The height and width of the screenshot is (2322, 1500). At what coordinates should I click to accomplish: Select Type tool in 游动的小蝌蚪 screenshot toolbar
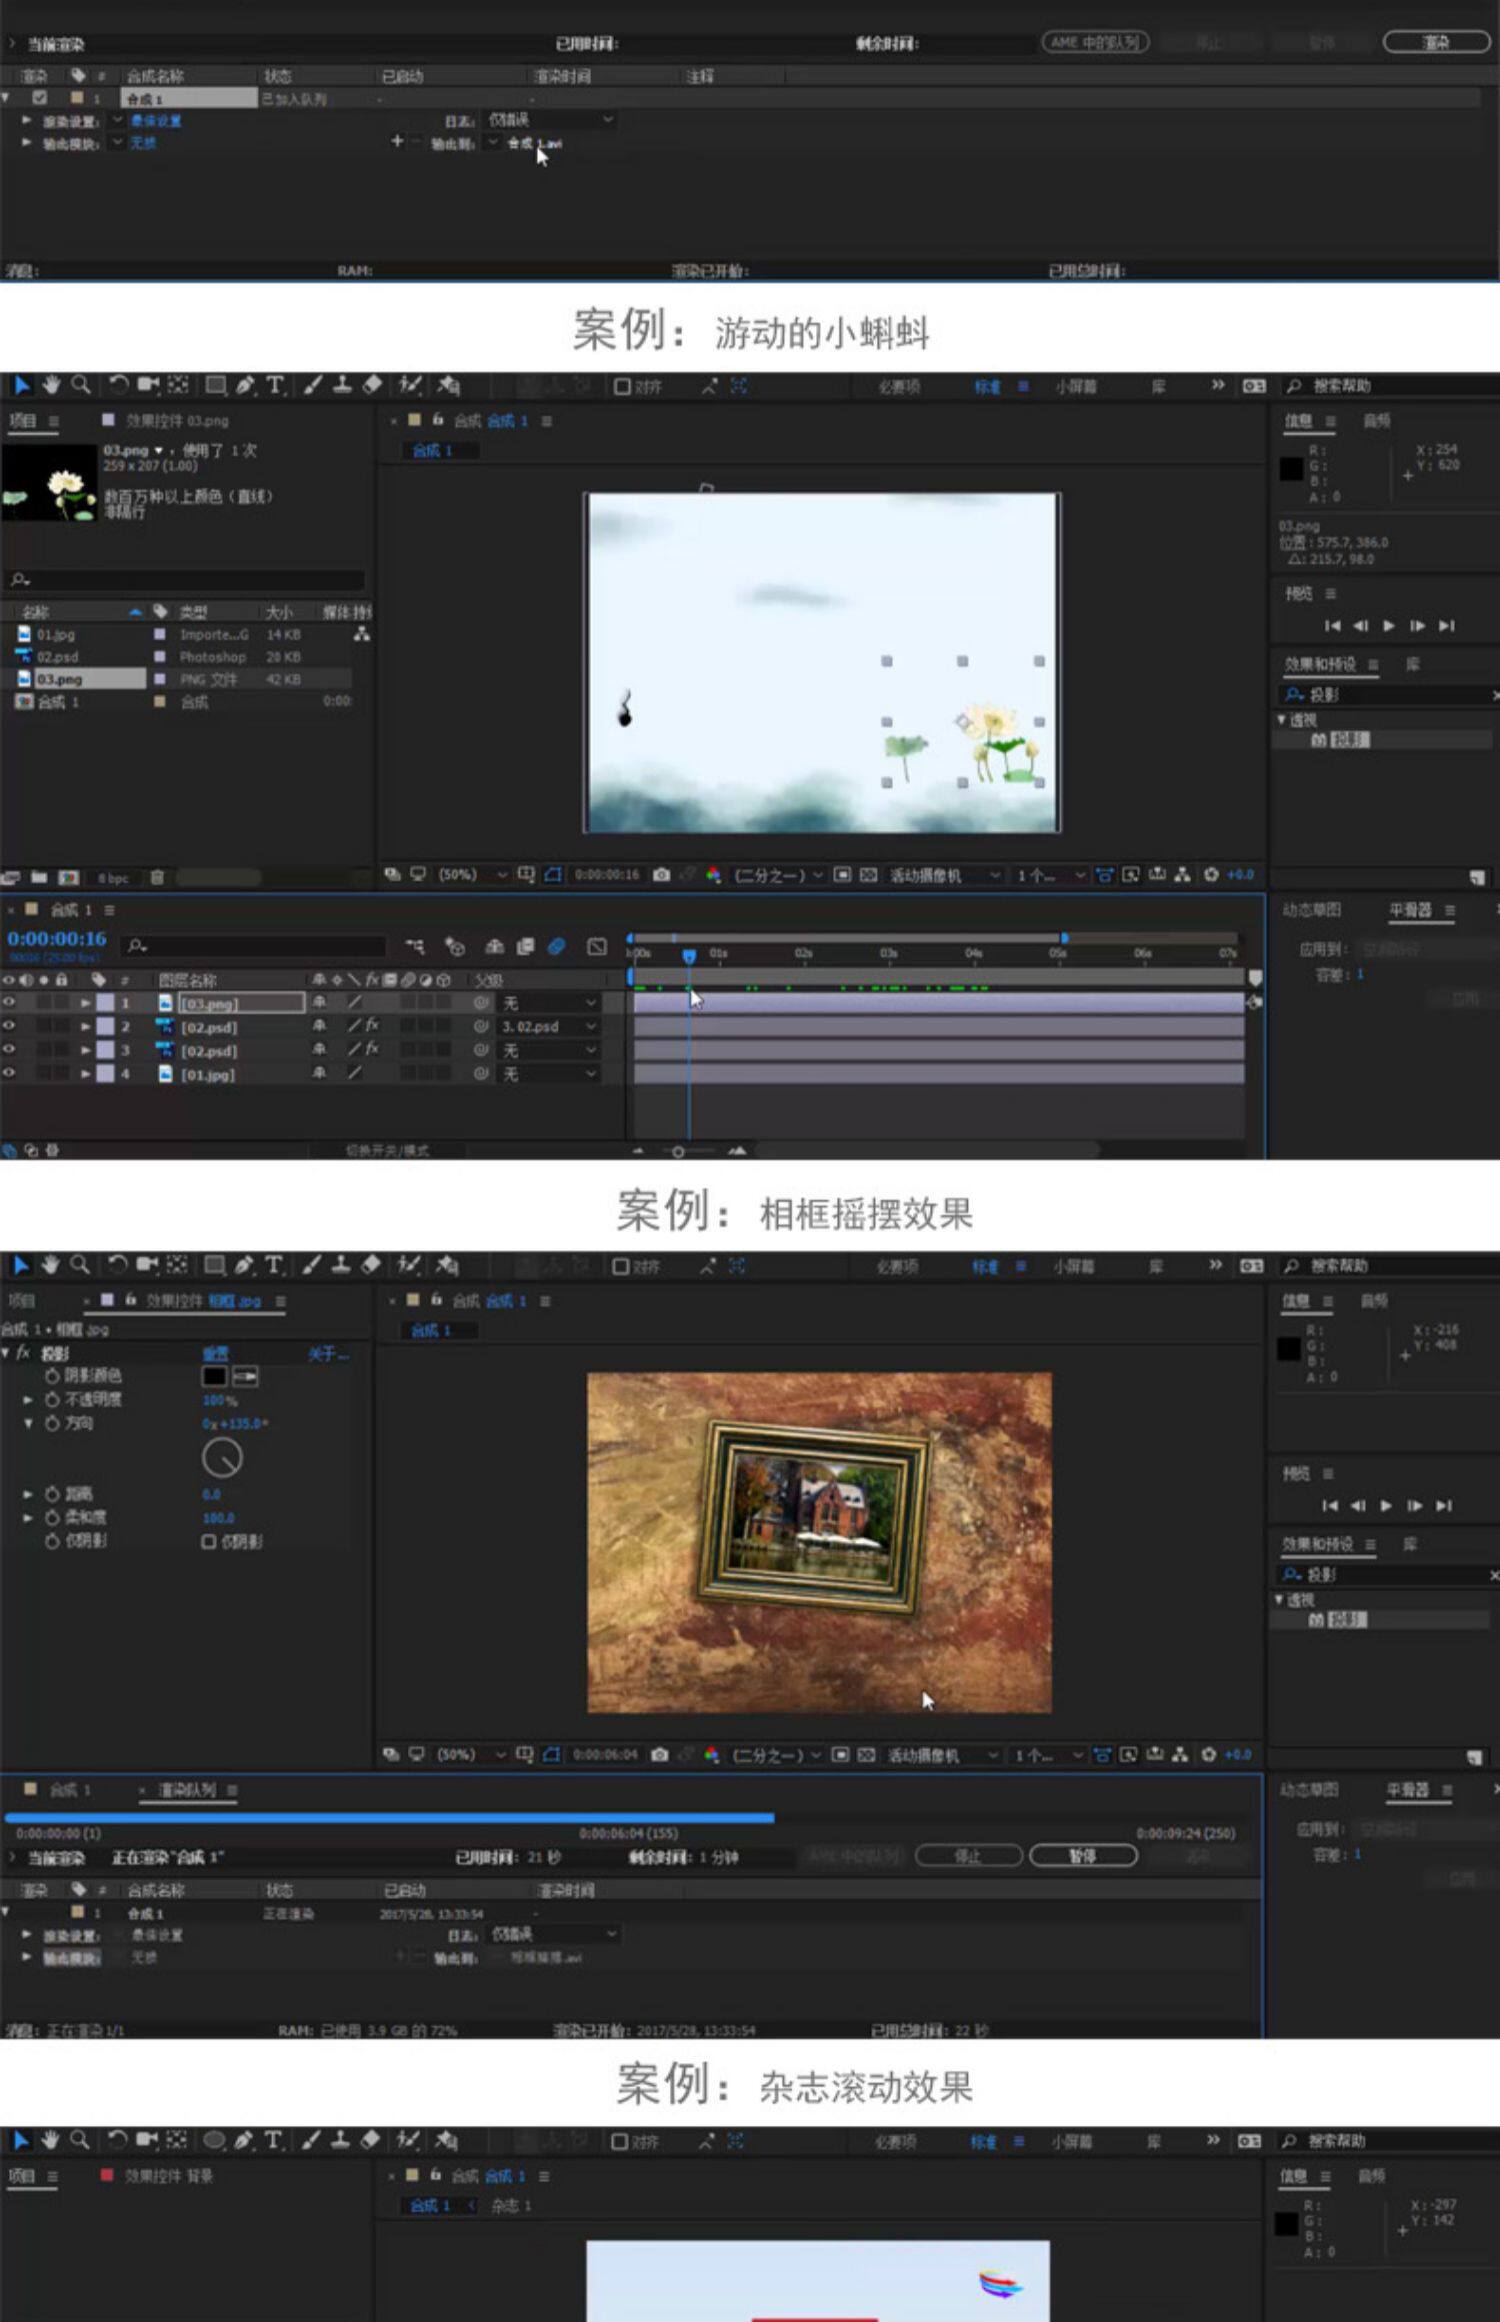click(275, 385)
